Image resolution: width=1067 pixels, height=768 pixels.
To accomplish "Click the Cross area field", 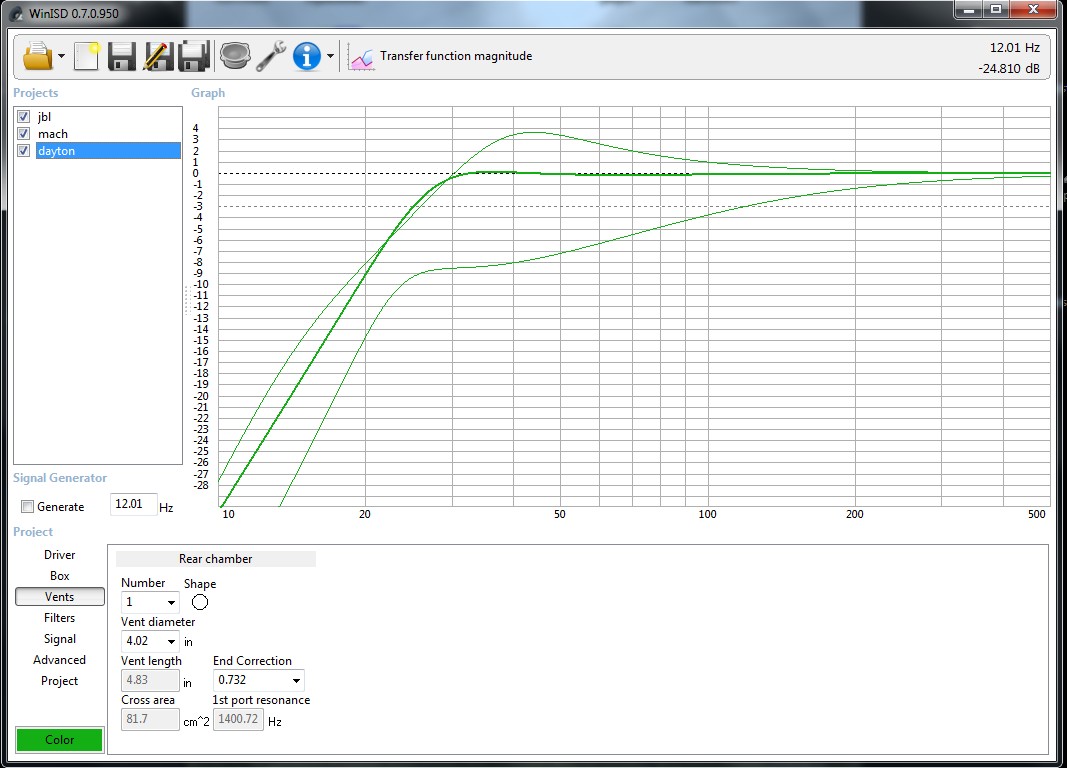I will (150, 719).
